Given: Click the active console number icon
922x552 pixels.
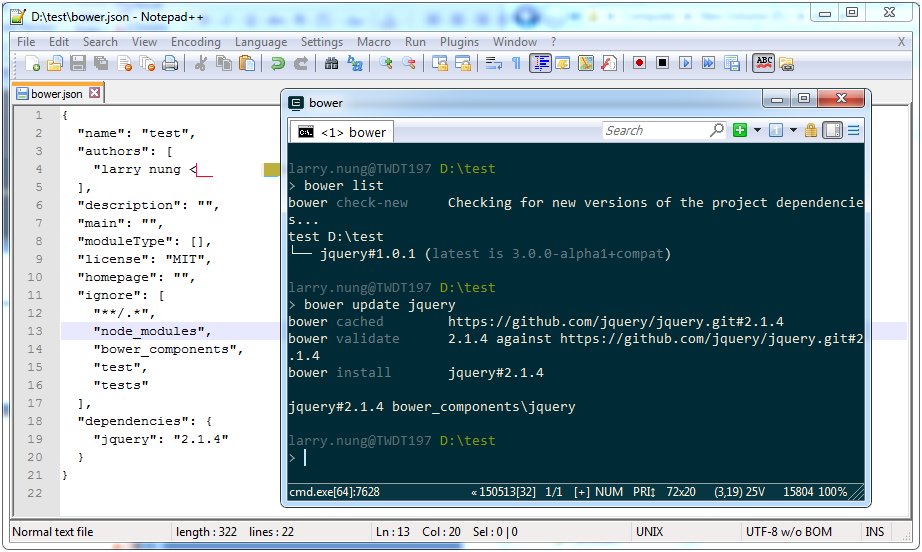Looking at the screenshot, I should click(x=776, y=130).
